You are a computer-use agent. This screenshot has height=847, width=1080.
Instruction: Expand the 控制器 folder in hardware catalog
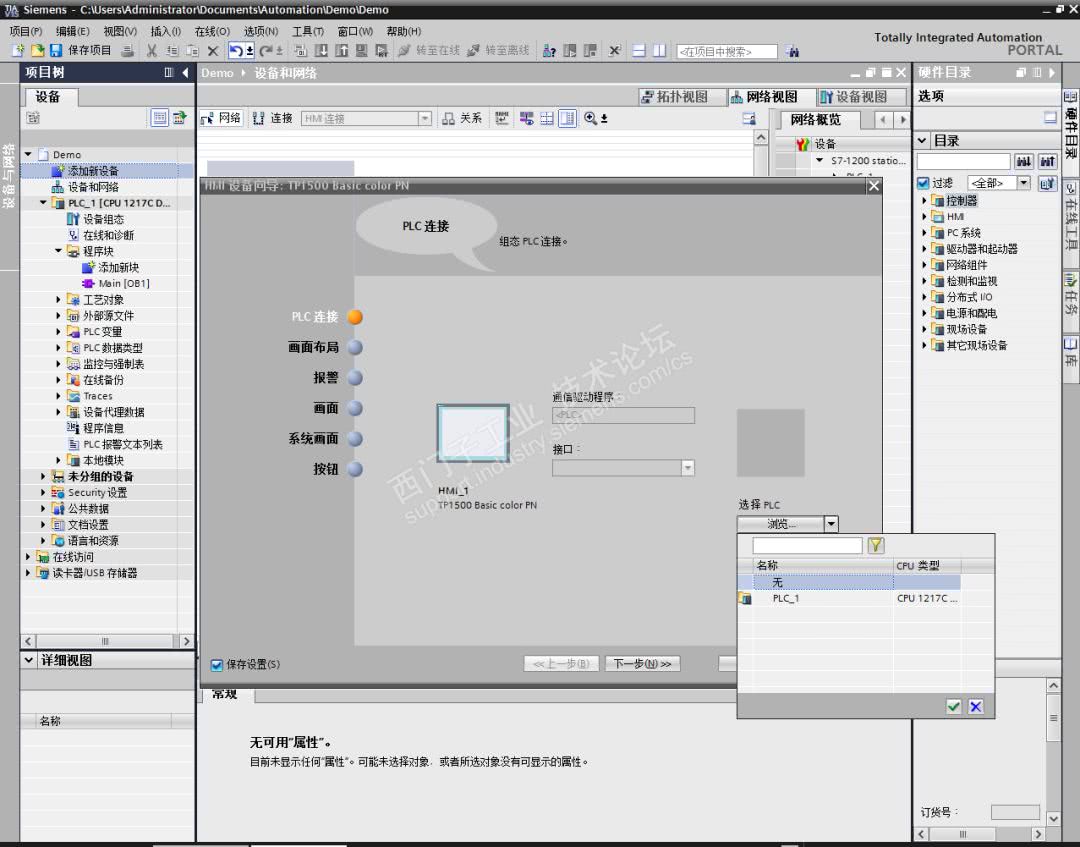(x=925, y=201)
